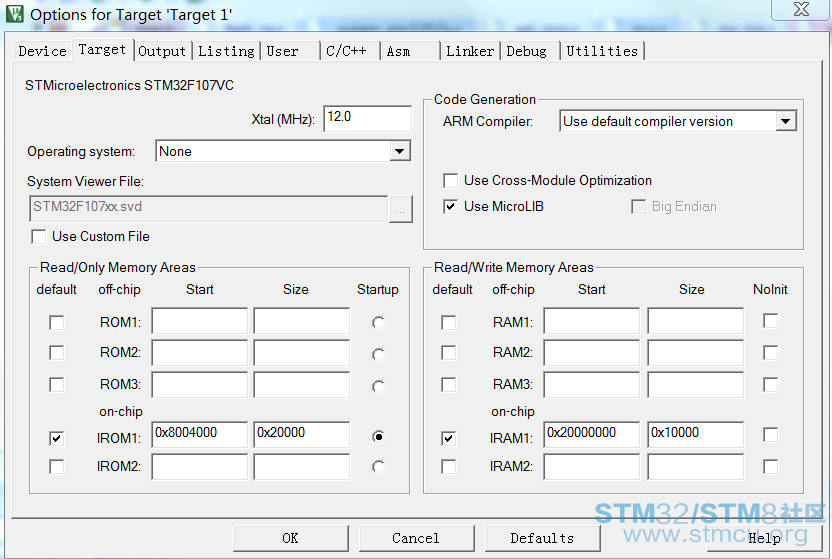Image resolution: width=832 pixels, height=559 pixels.
Task: Enable NoInit for RAM1
Action: [770, 321]
